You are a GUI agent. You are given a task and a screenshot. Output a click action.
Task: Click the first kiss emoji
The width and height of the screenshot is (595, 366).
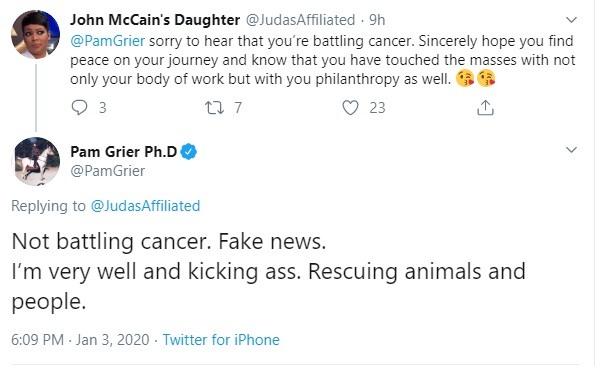(465, 79)
